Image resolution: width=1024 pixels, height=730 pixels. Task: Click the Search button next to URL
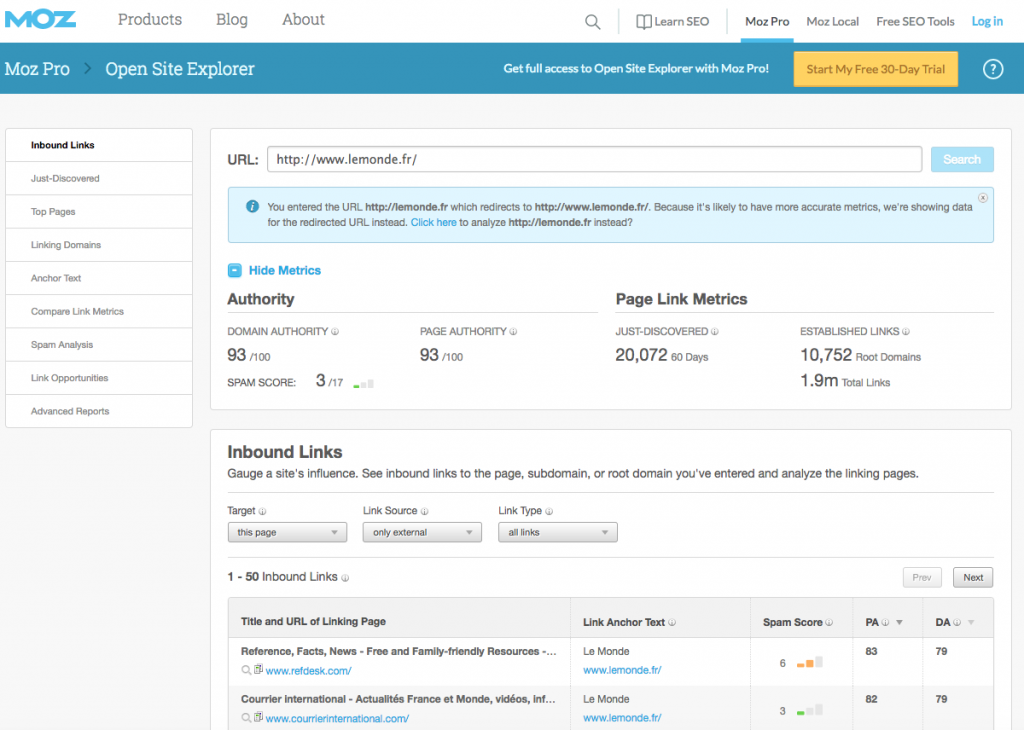(x=962, y=159)
